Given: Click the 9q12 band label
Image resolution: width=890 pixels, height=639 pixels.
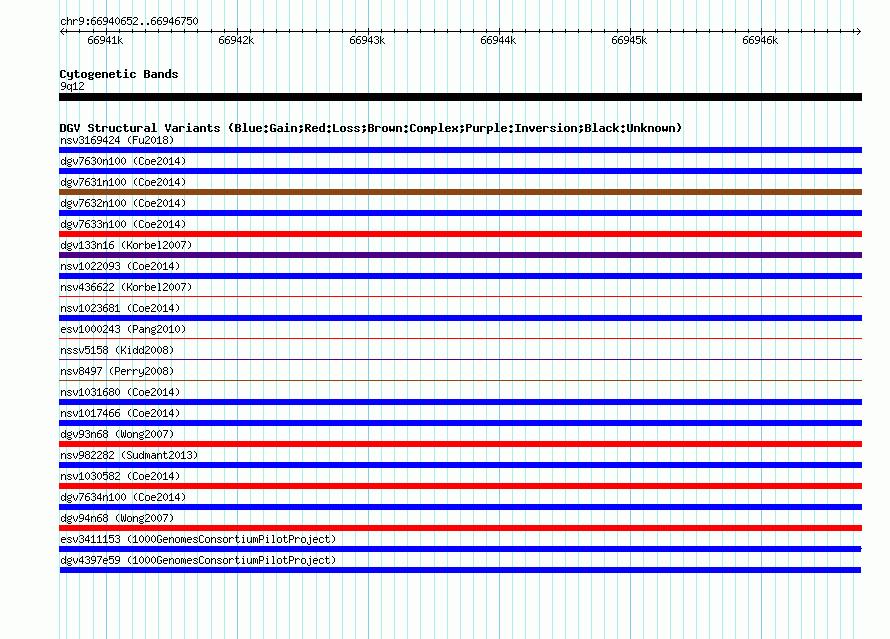Looking at the screenshot, I should tap(72, 86).
